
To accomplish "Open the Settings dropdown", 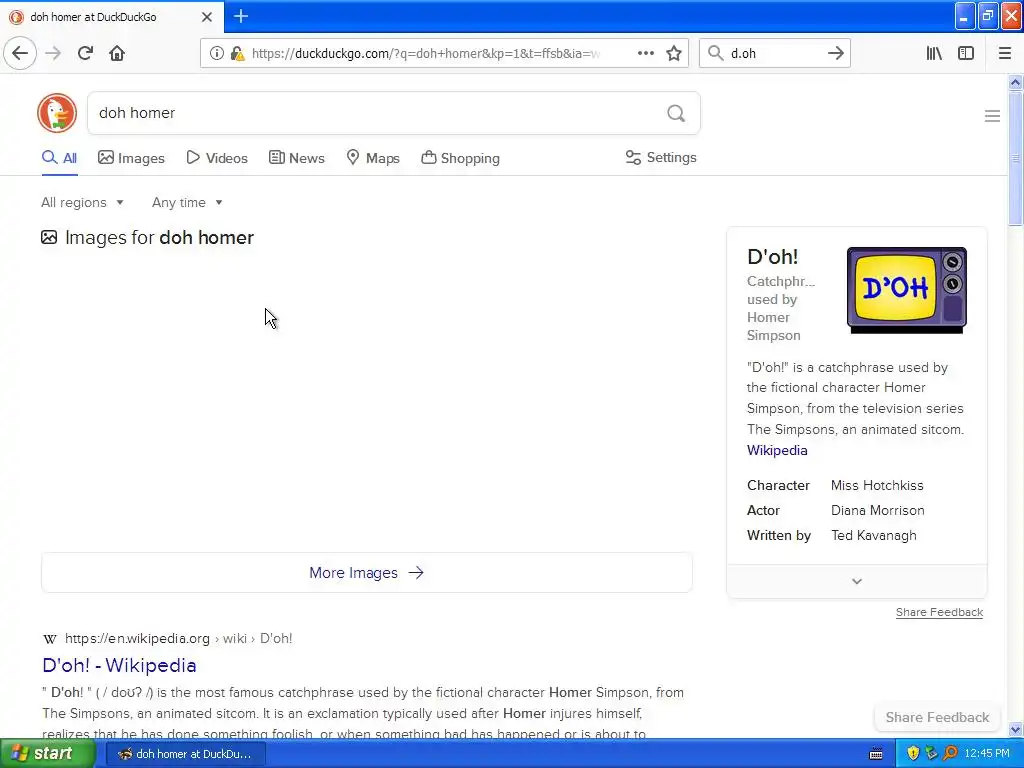I will tap(661, 157).
